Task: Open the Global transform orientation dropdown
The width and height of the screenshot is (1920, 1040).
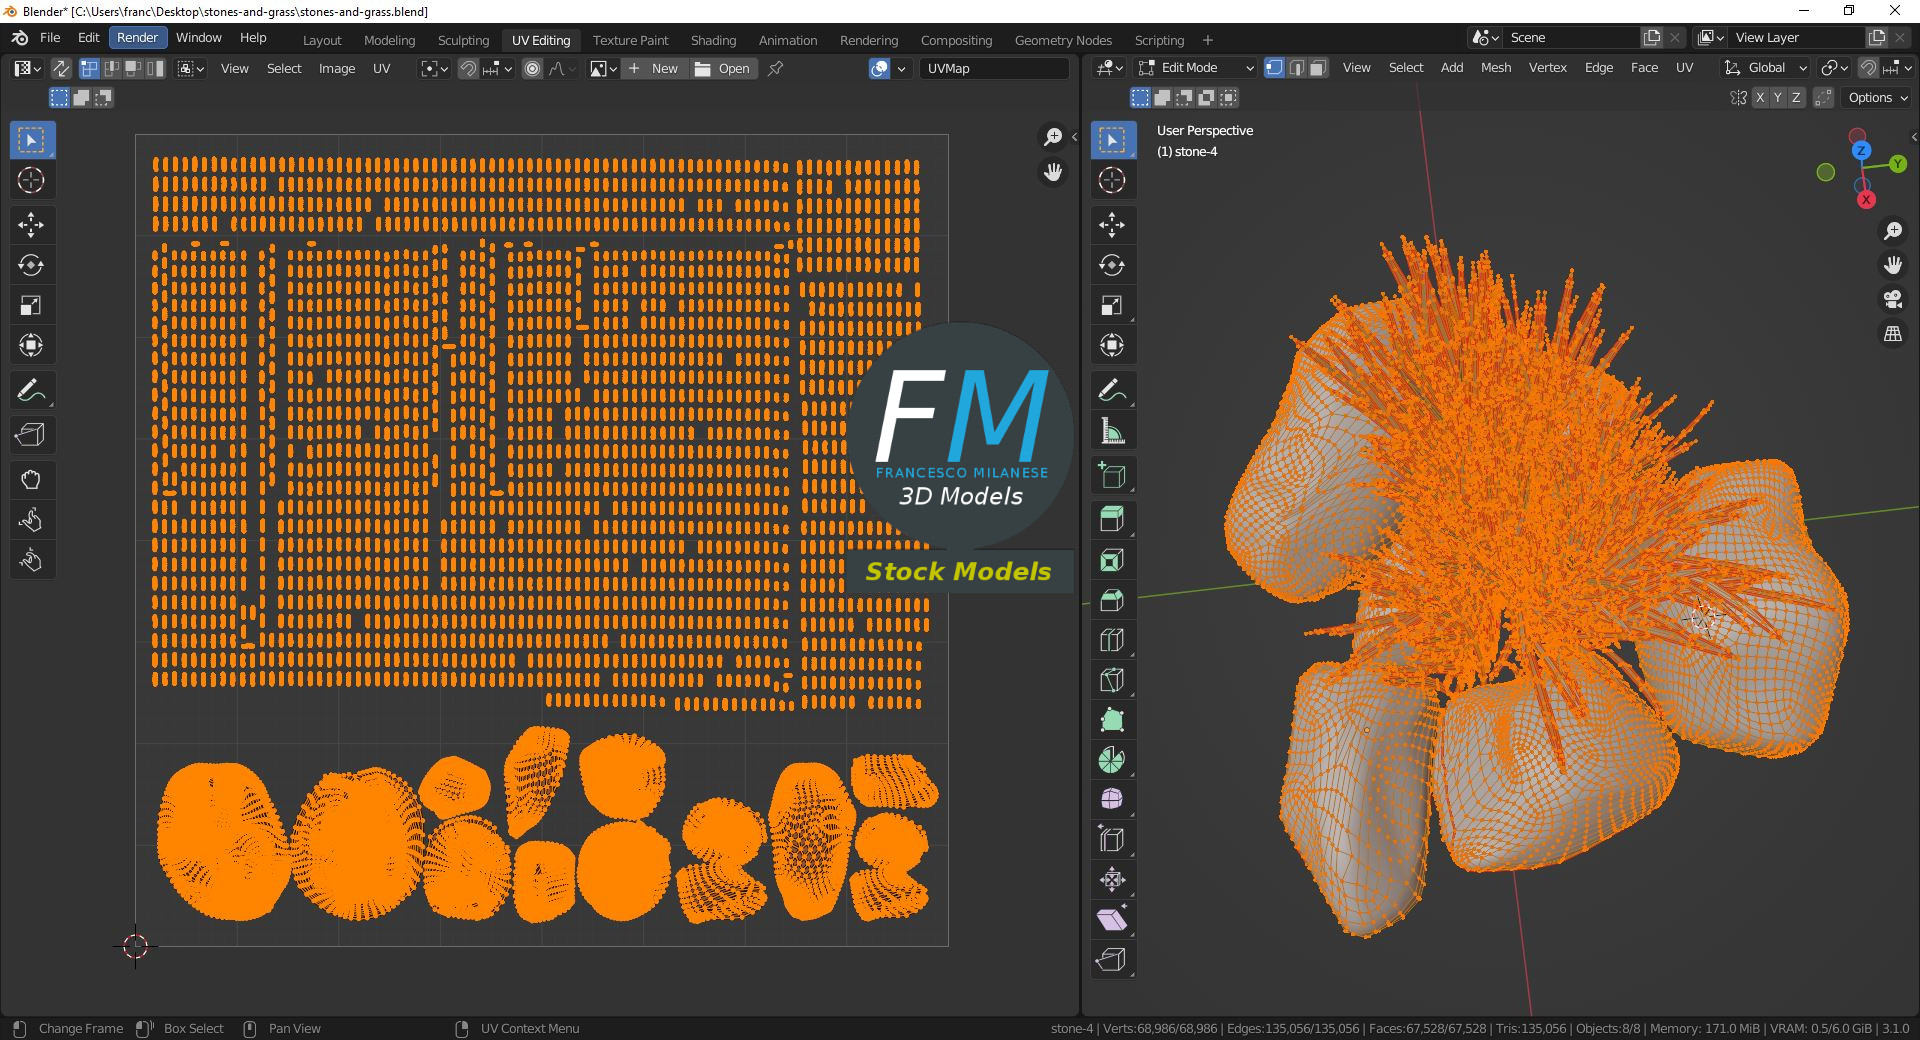Action: tap(1765, 68)
